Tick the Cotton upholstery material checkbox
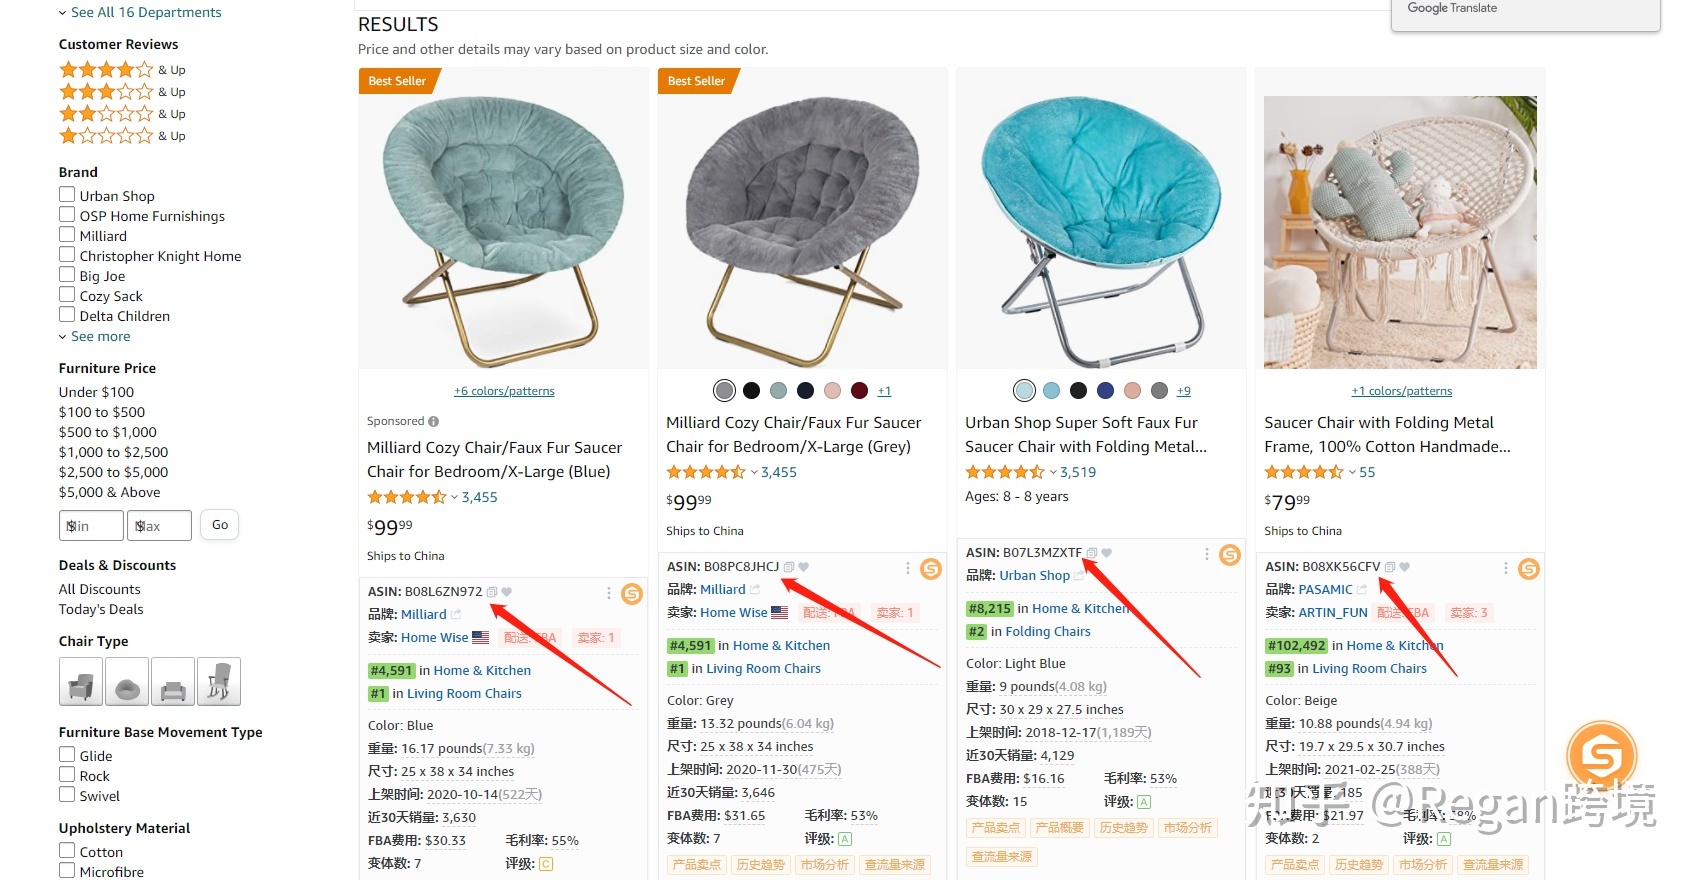 click(x=67, y=851)
